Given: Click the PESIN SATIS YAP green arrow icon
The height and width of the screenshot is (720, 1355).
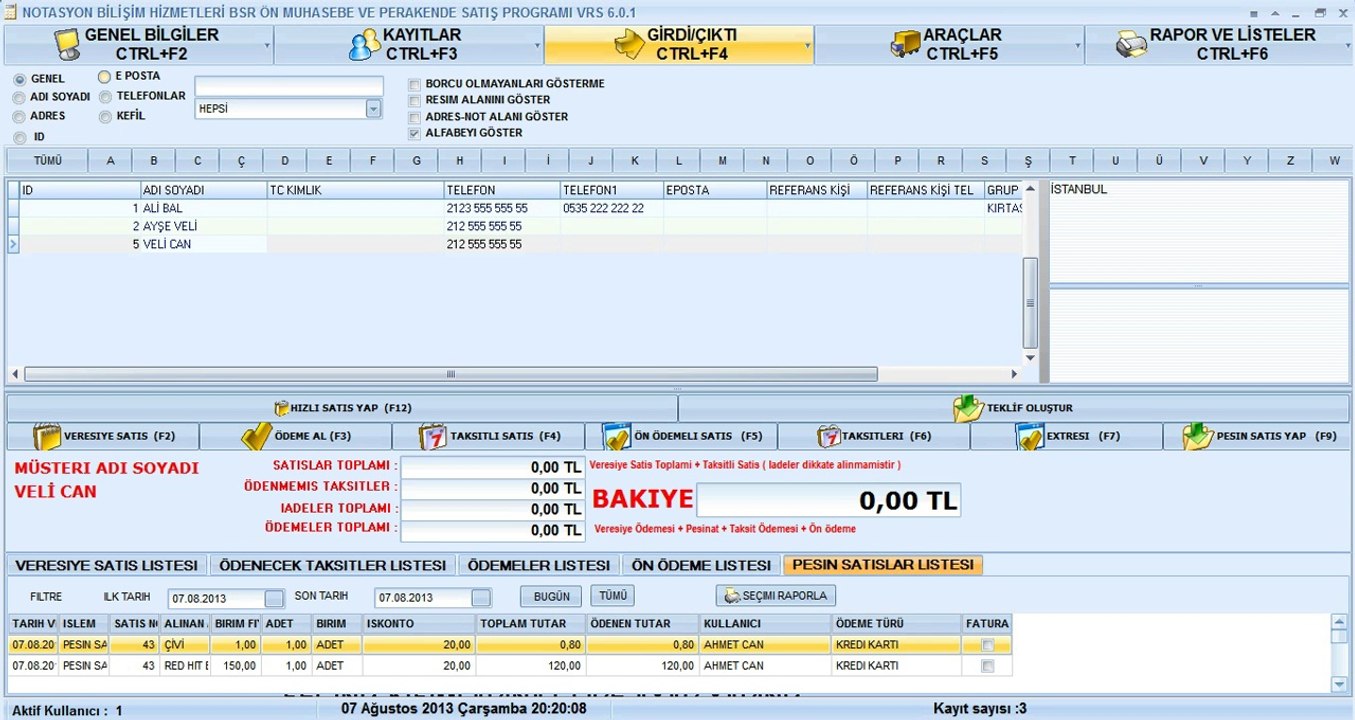Looking at the screenshot, I should click(x=1198, y=437).
